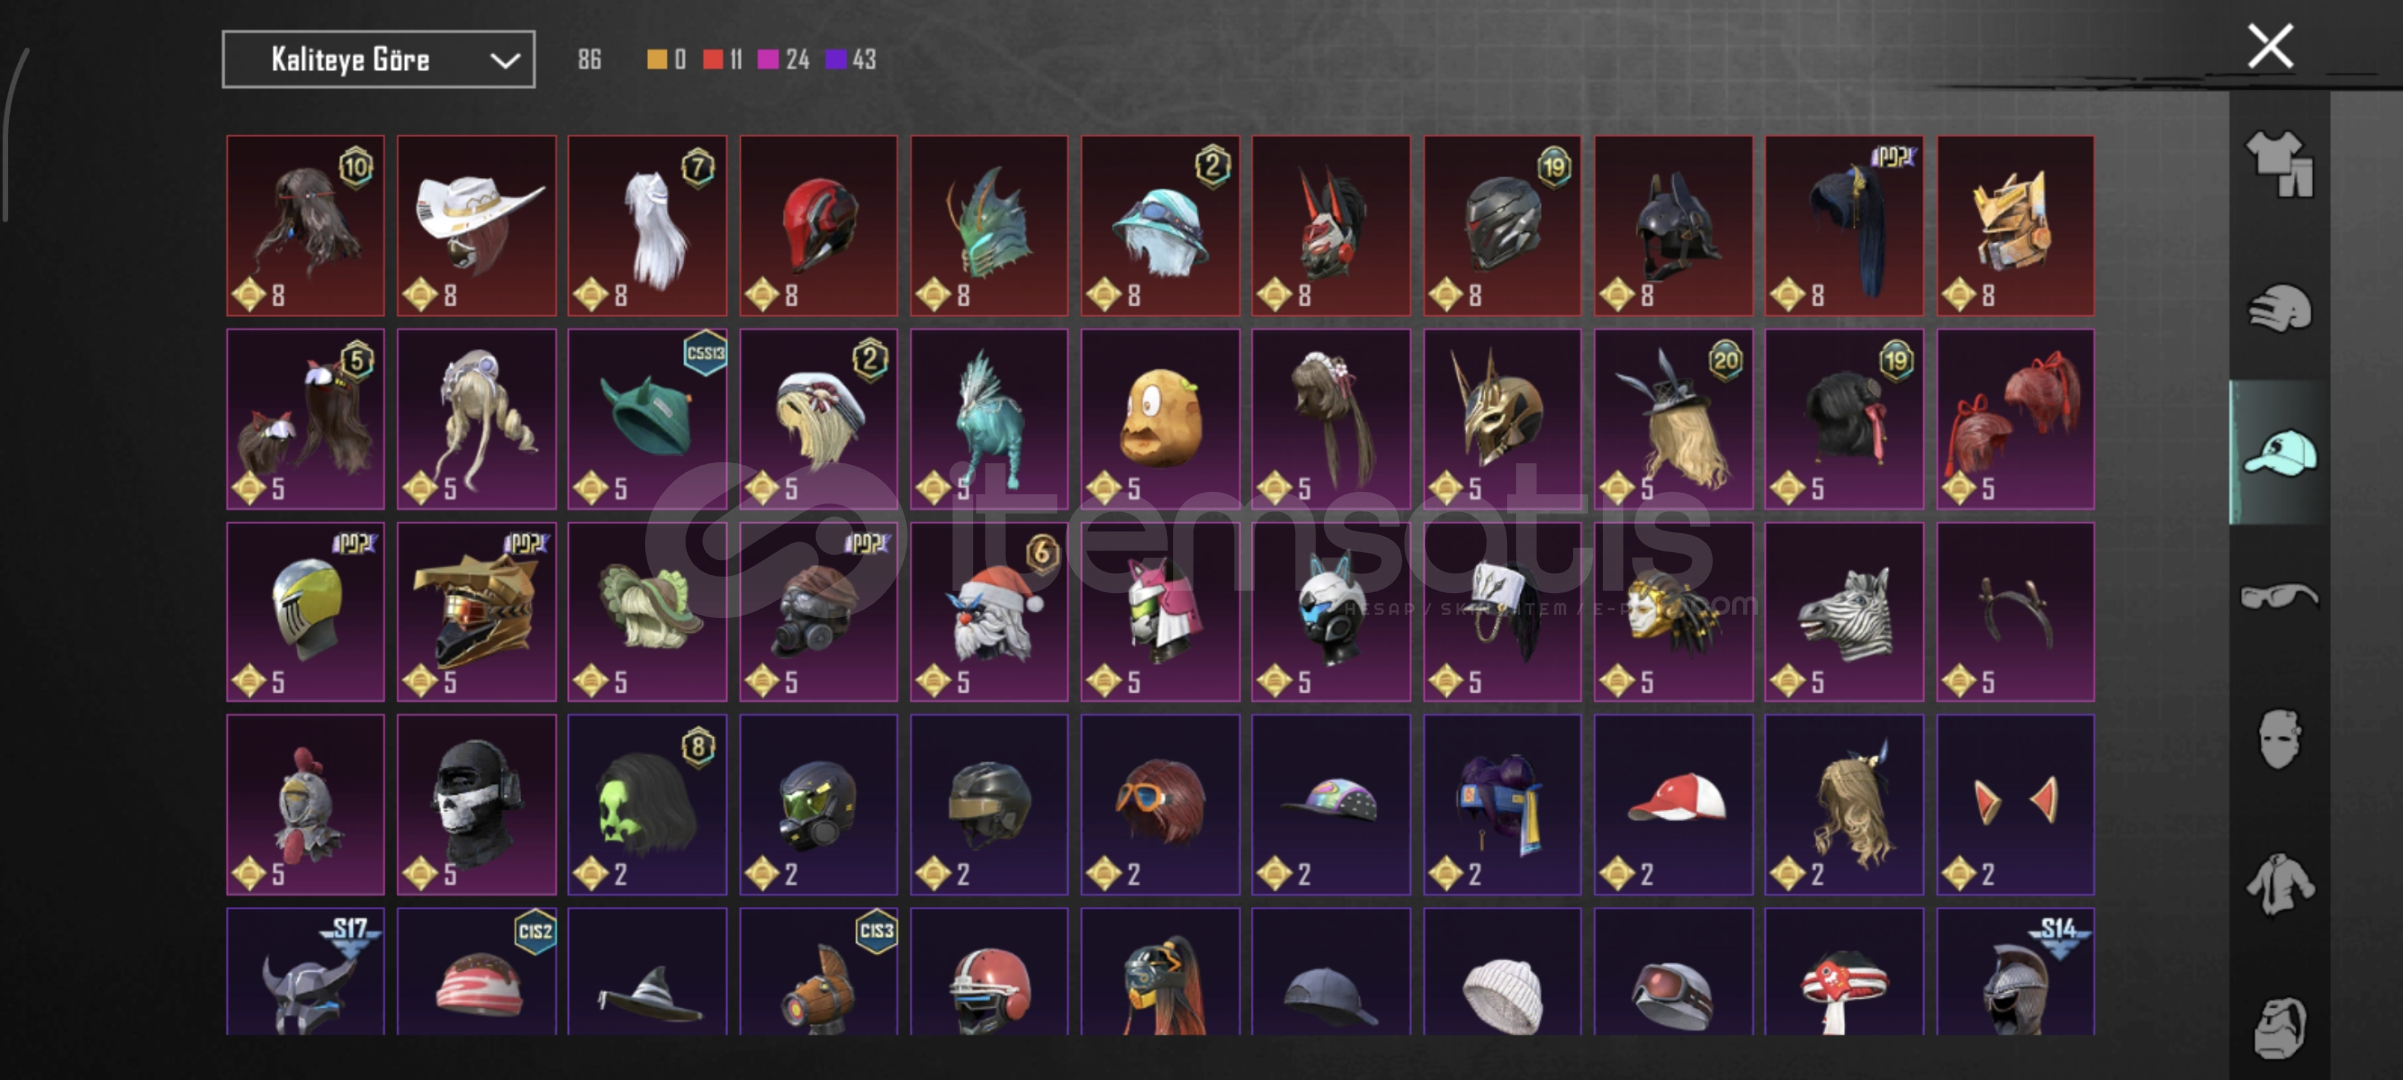Open the face mask category icon
The image size is (2403, 1080).
[2279, 739]
